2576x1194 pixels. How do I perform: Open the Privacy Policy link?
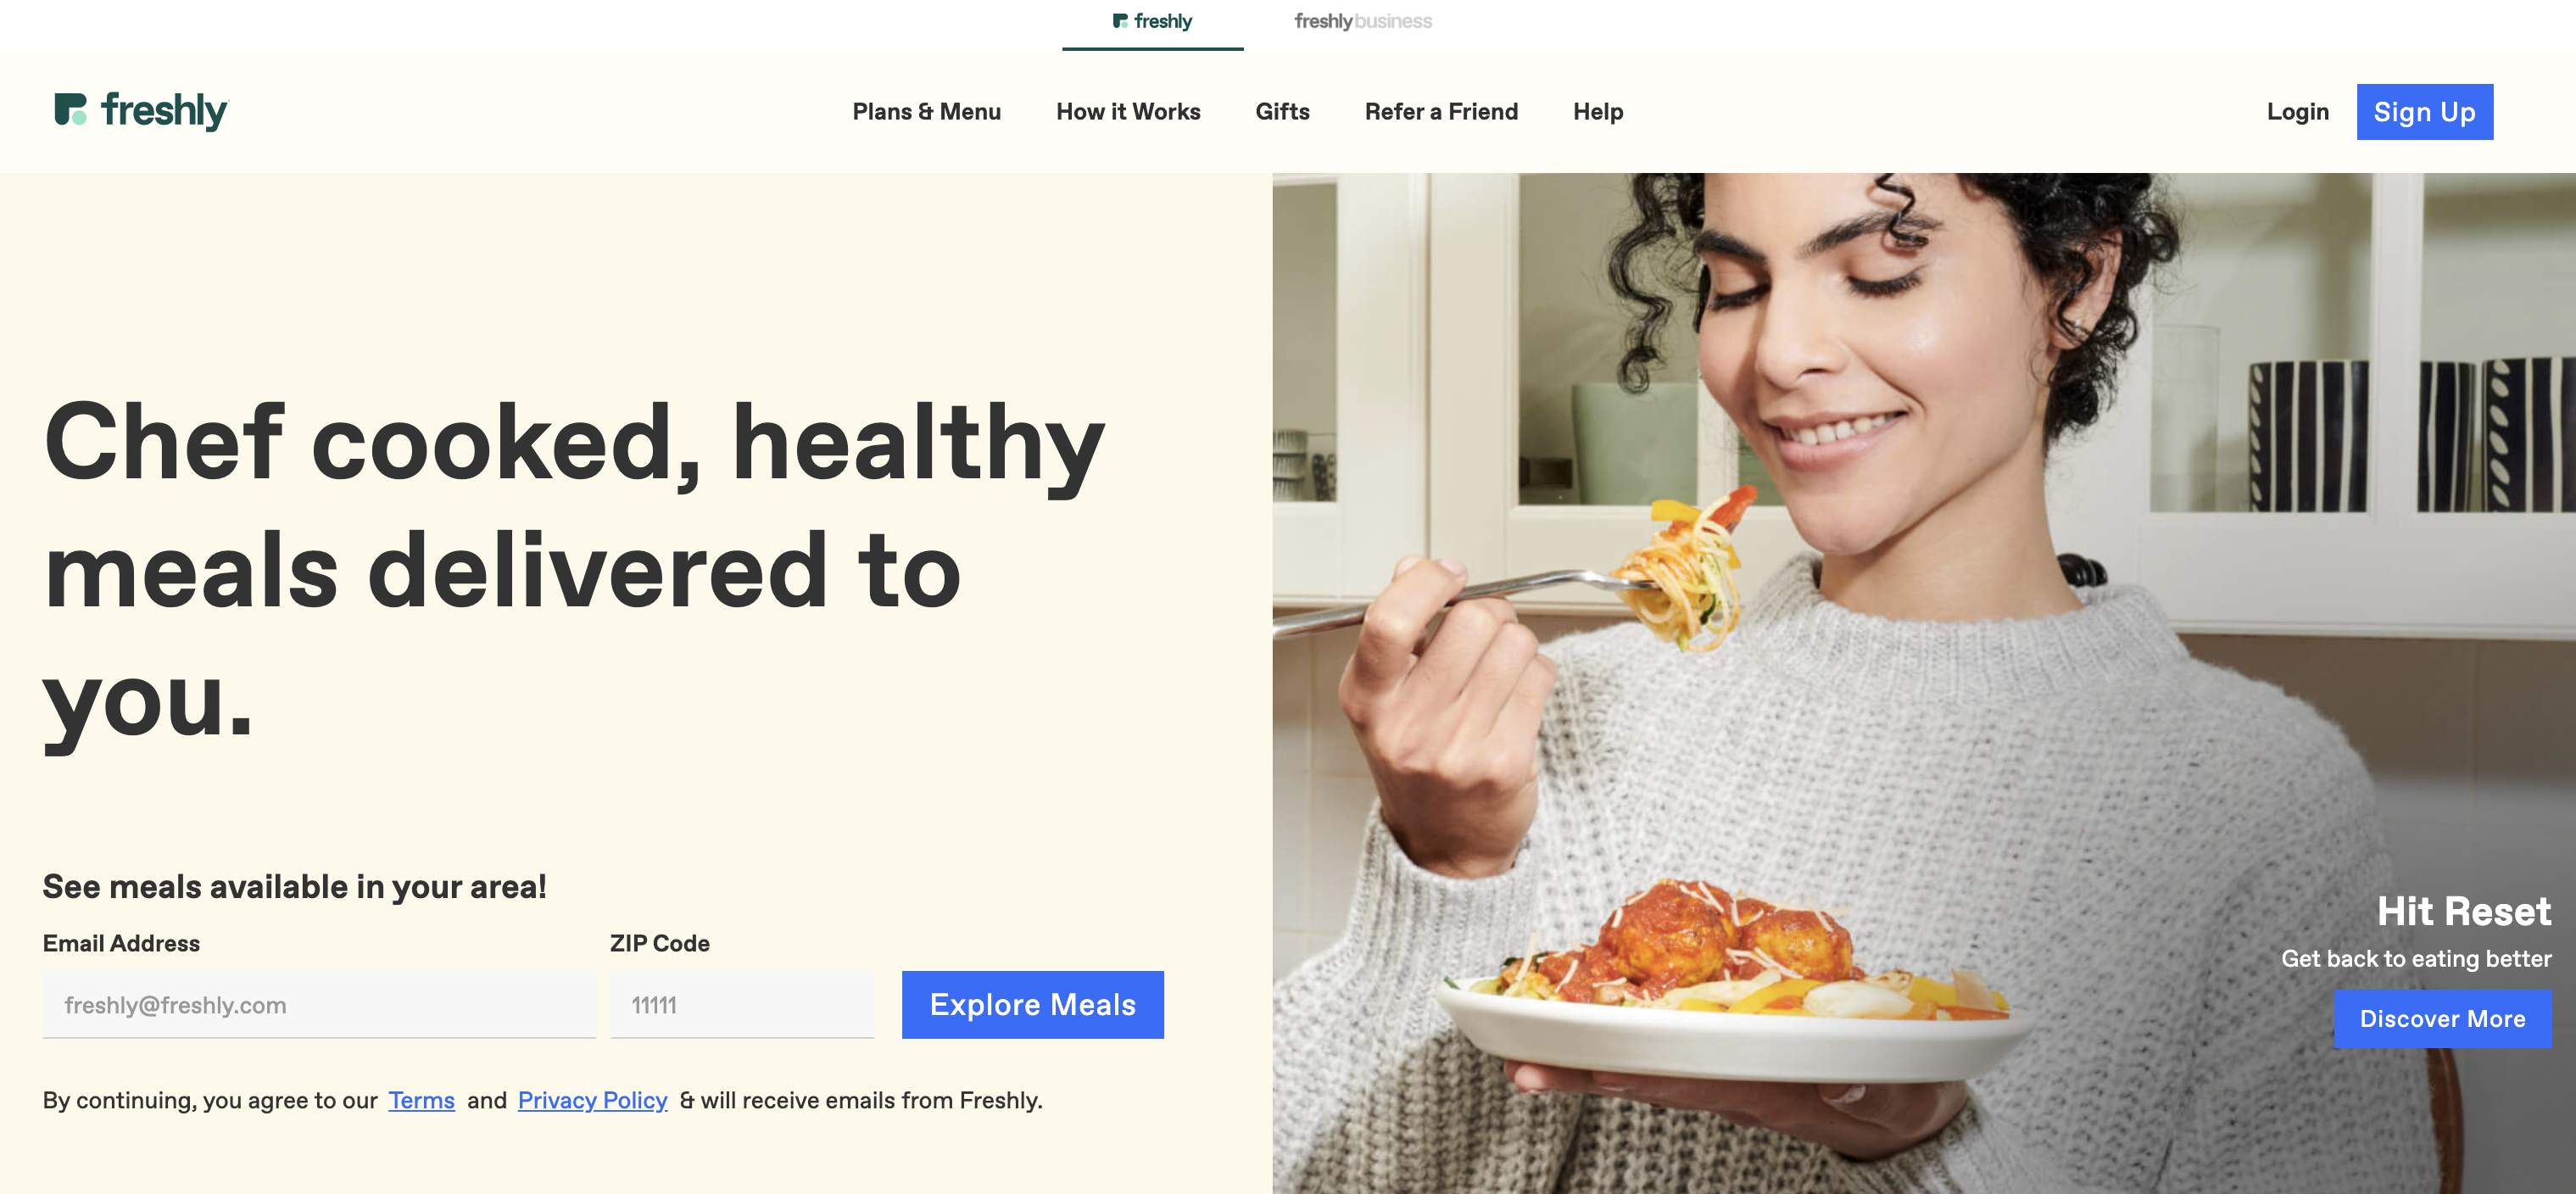(592, 1100)
